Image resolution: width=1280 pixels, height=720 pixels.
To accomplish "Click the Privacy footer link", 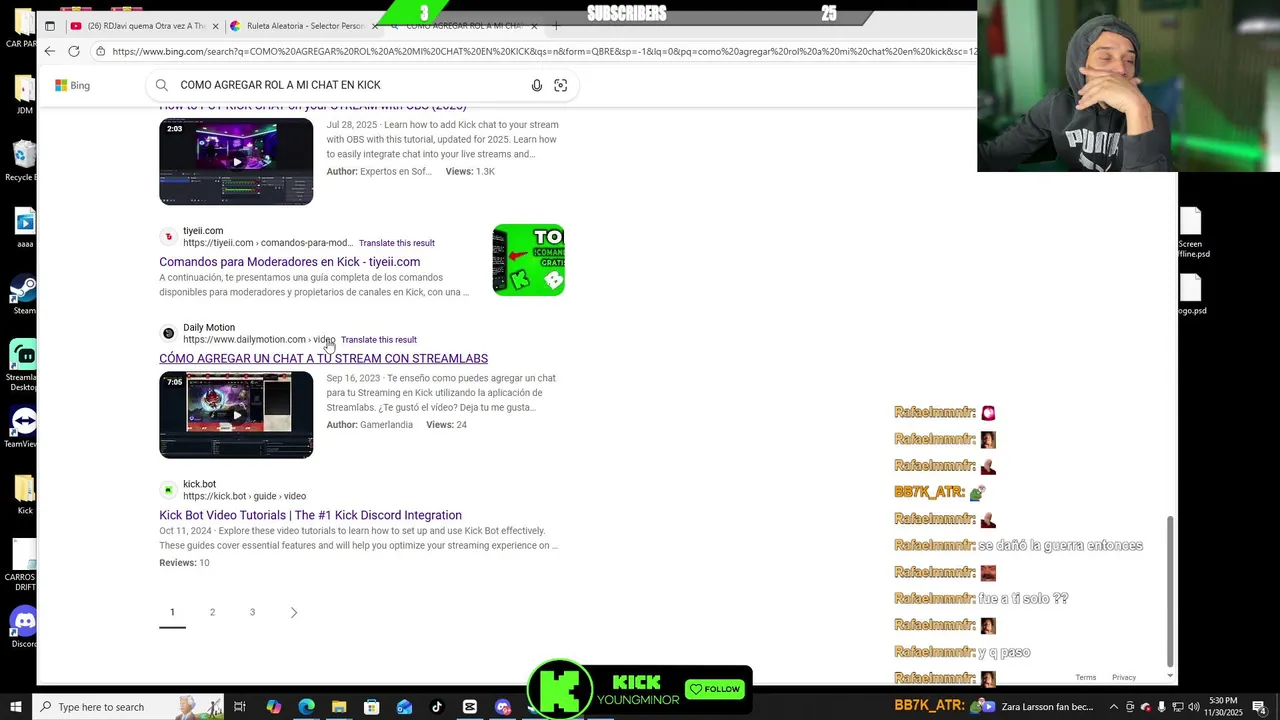I will [1124, 677].
